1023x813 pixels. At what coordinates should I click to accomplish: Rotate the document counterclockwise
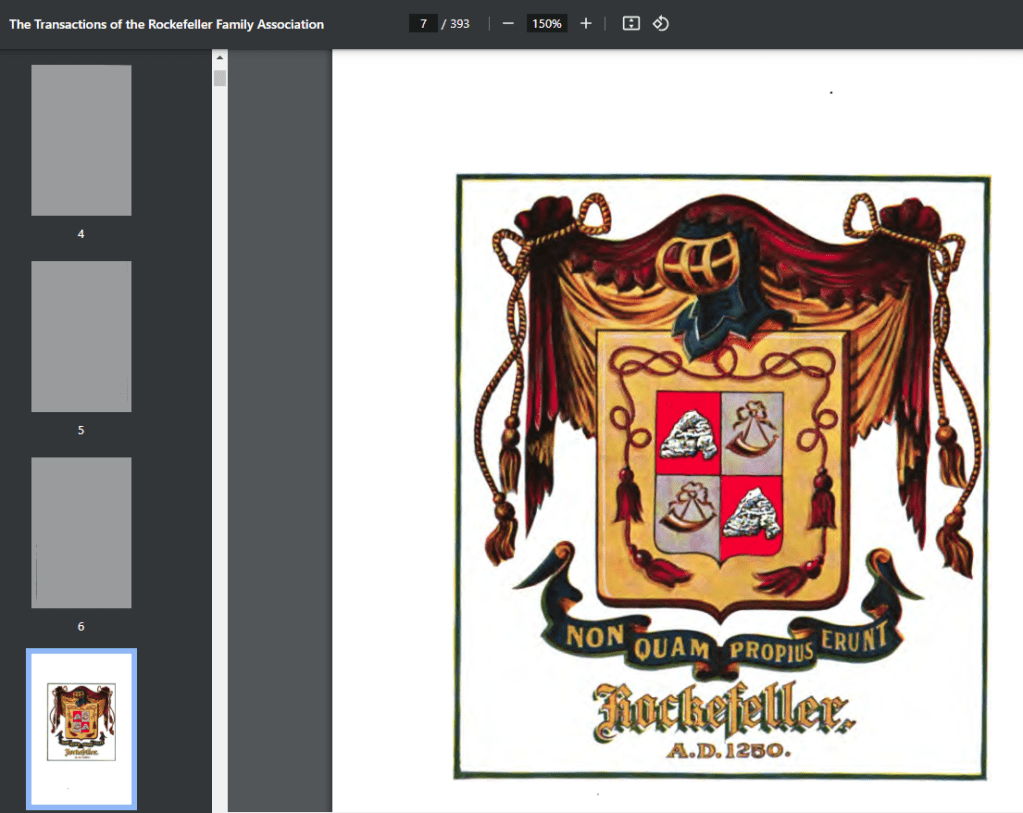pyautogui.click(x=660, y=24)
